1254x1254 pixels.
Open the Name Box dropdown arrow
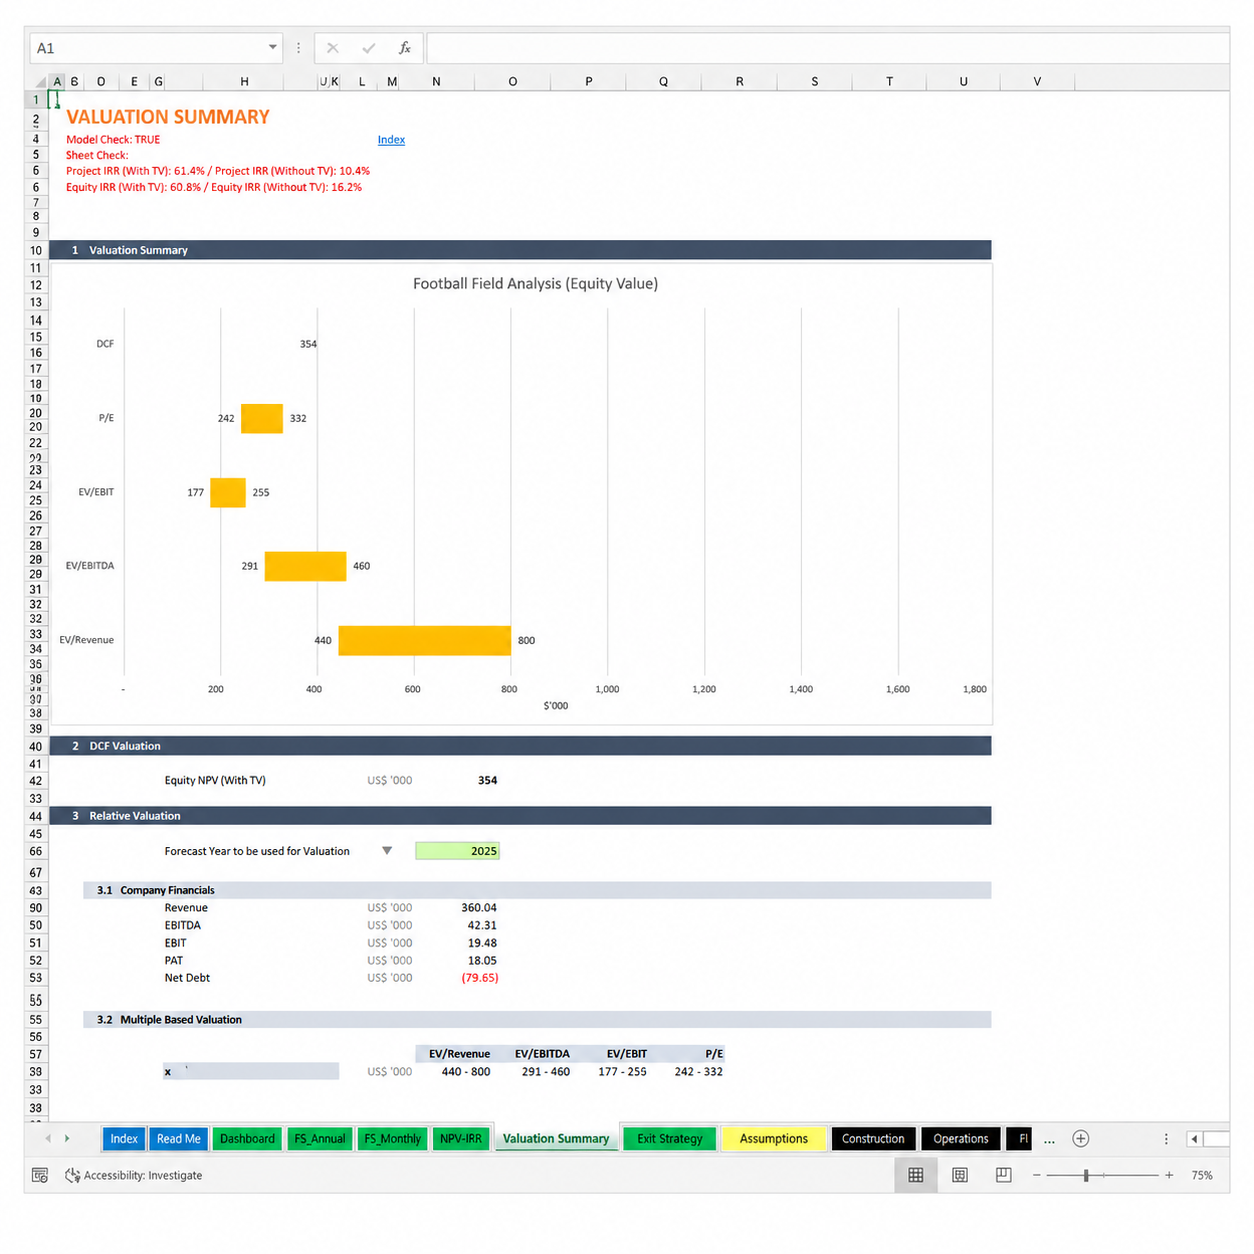tap(272, 48)
